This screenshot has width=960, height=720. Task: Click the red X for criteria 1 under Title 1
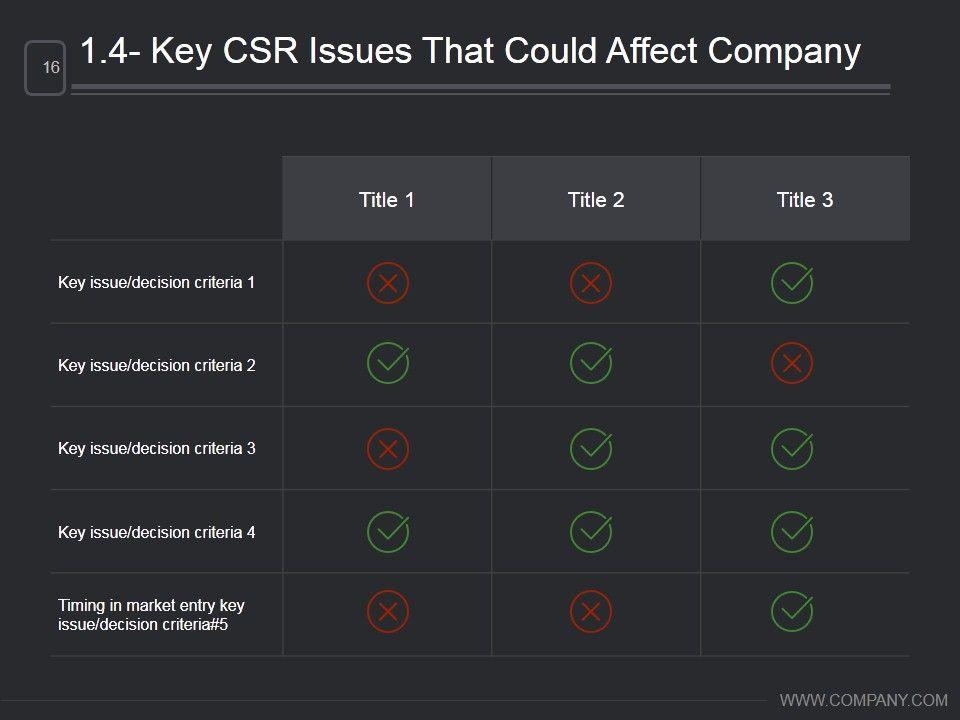point(388,284)
